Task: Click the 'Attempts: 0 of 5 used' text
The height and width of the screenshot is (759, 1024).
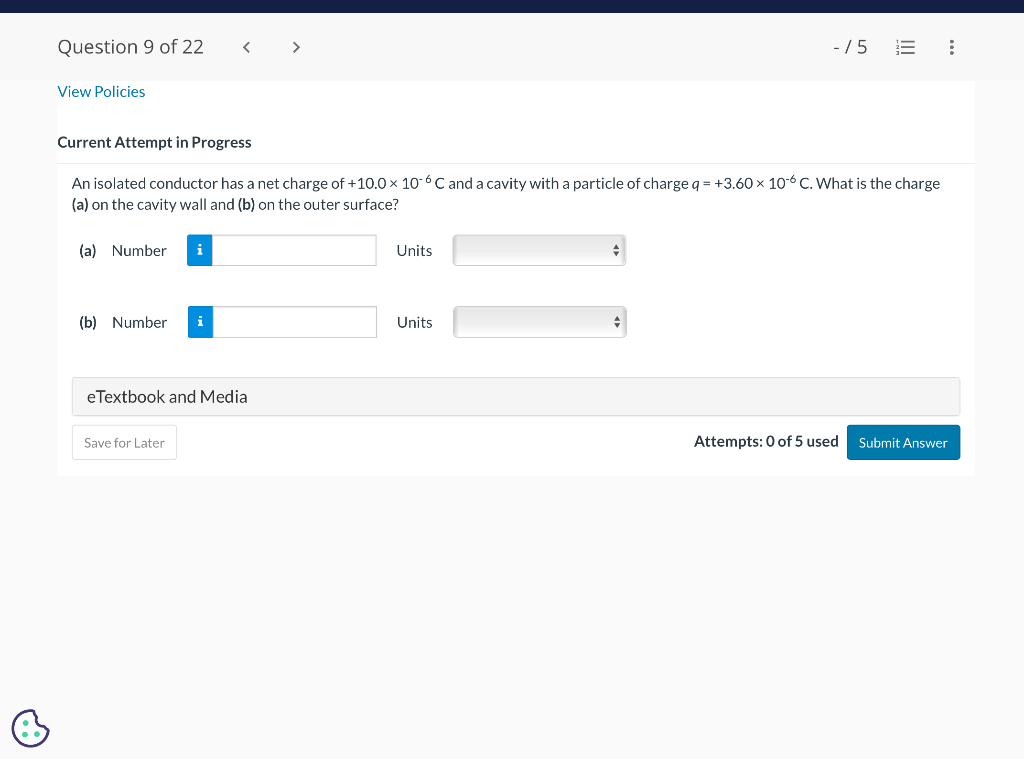Action: point(766,442)
